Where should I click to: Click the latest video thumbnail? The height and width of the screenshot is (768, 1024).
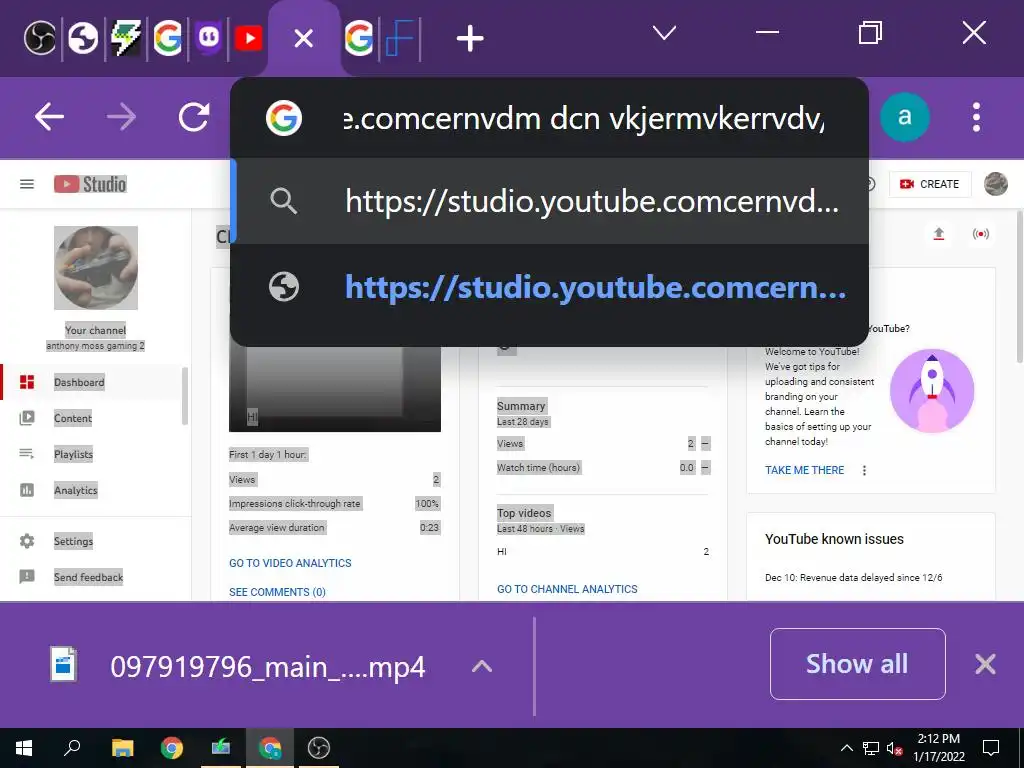point(335,389)
